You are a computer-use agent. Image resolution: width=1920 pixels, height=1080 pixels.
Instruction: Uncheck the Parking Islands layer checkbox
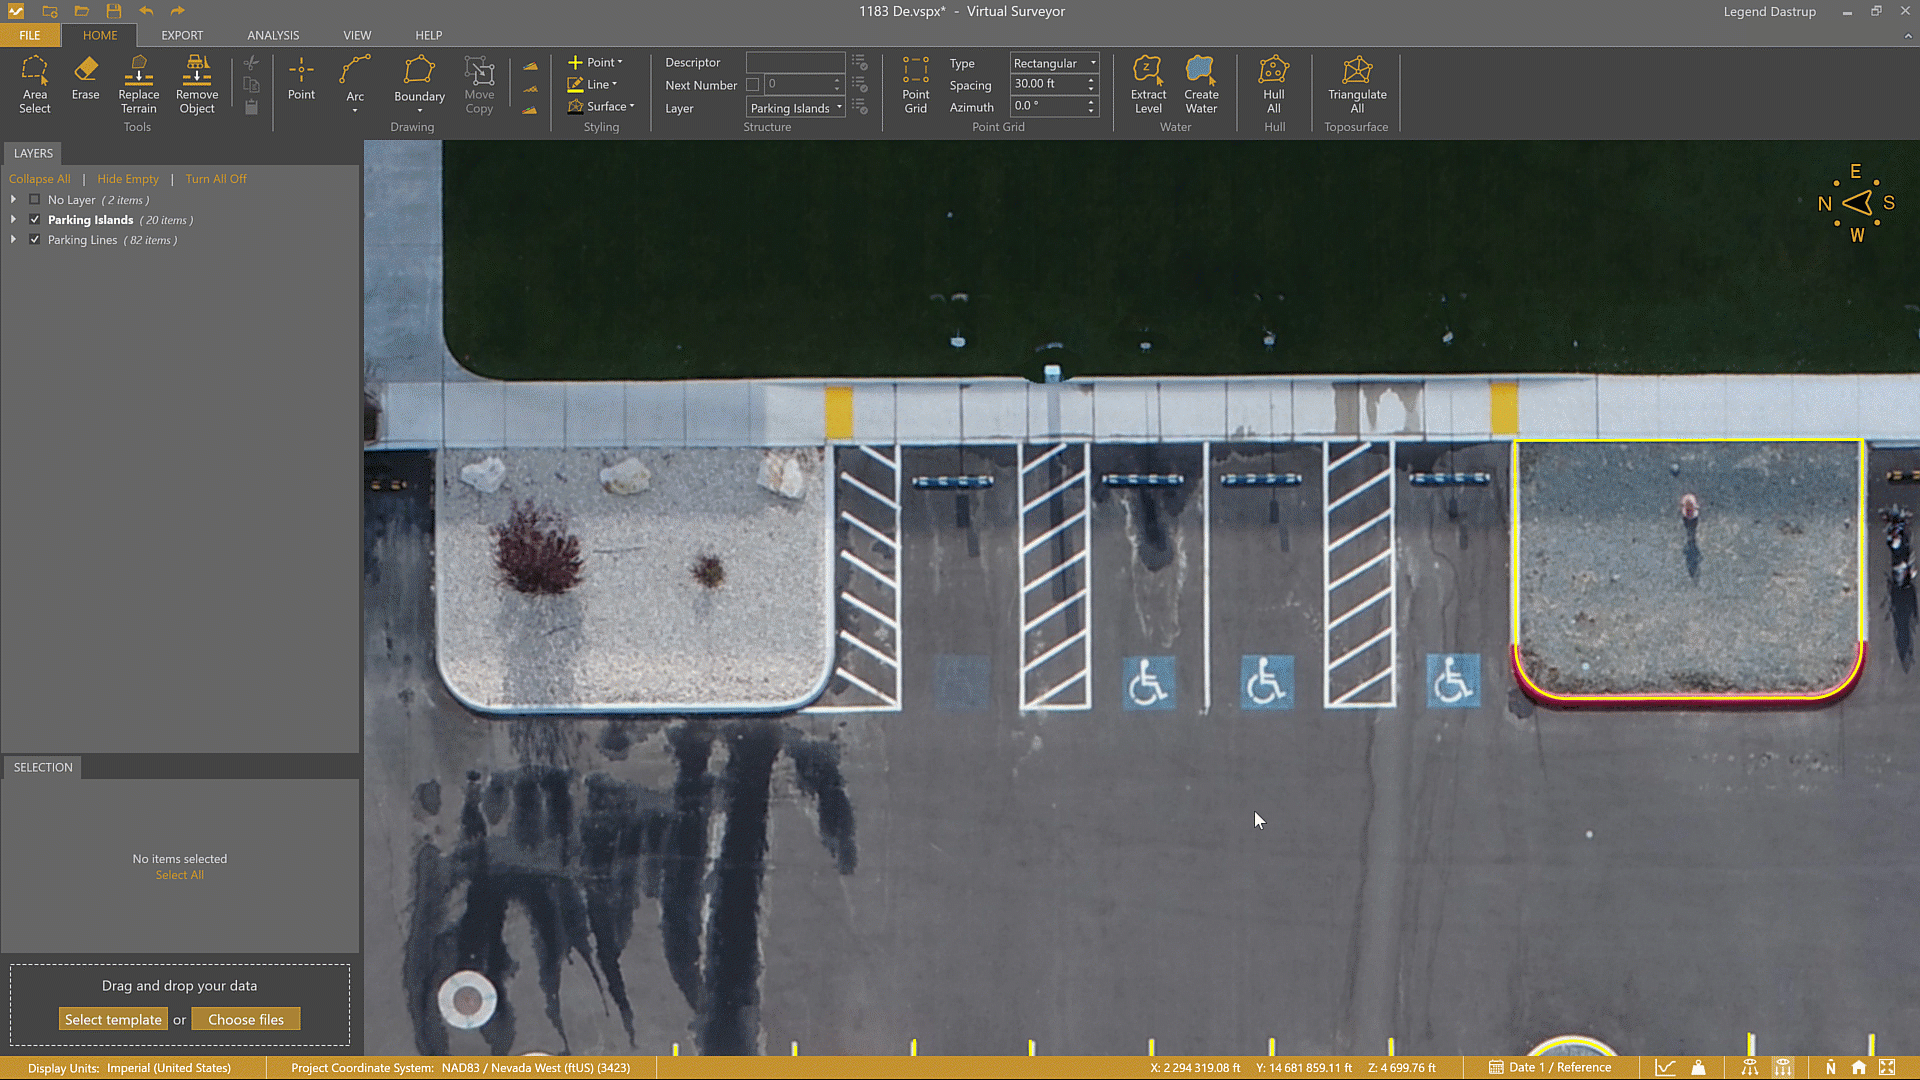click(35, 220)
